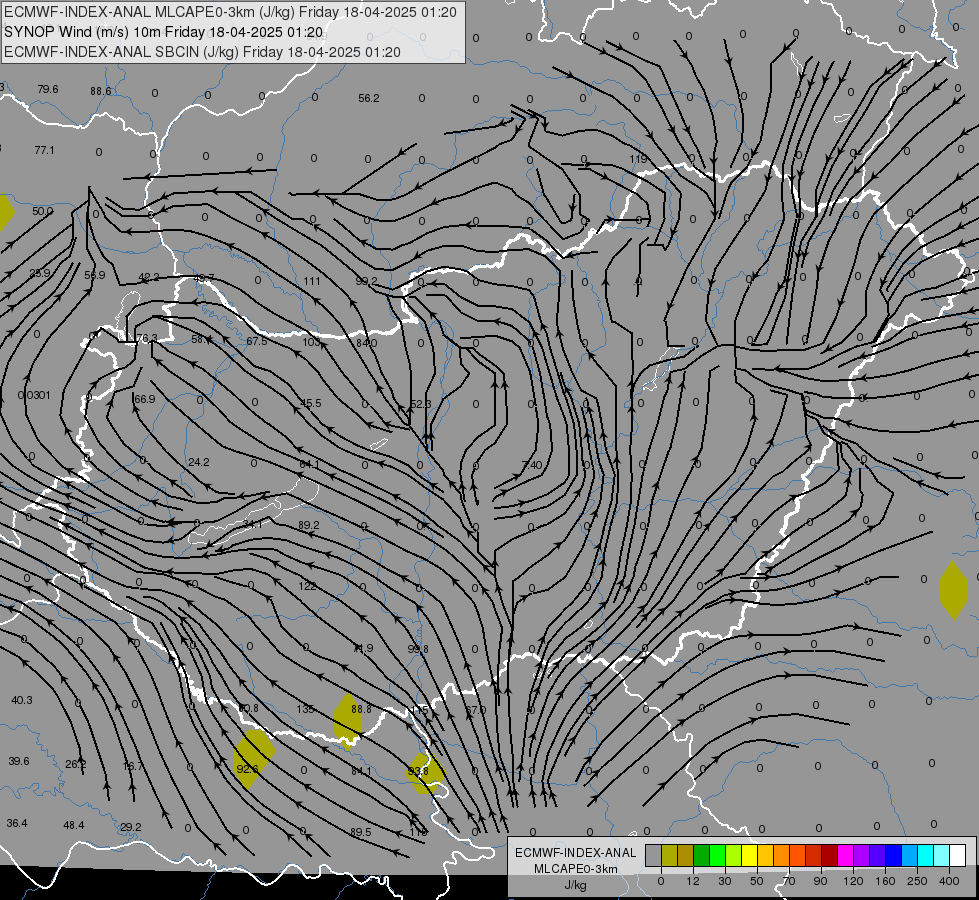The width and height of the screenshot is (979, 900).
Task: Click the map value 89.5
Action: tap(361, 832)
